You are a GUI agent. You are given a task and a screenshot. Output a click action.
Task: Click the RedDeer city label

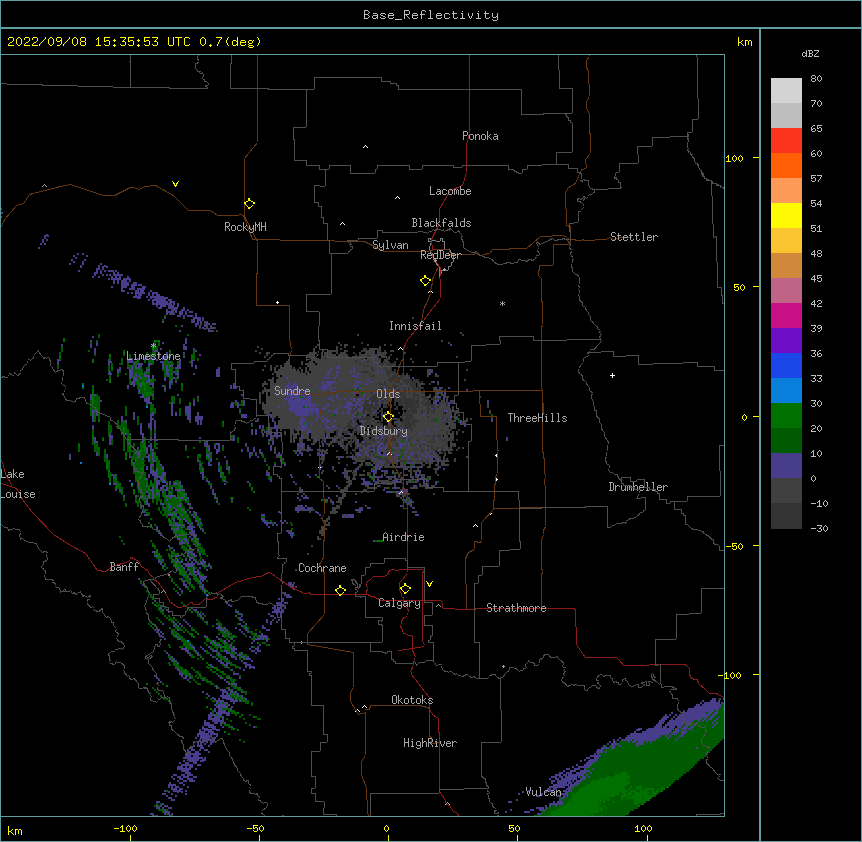pos(440,255)
